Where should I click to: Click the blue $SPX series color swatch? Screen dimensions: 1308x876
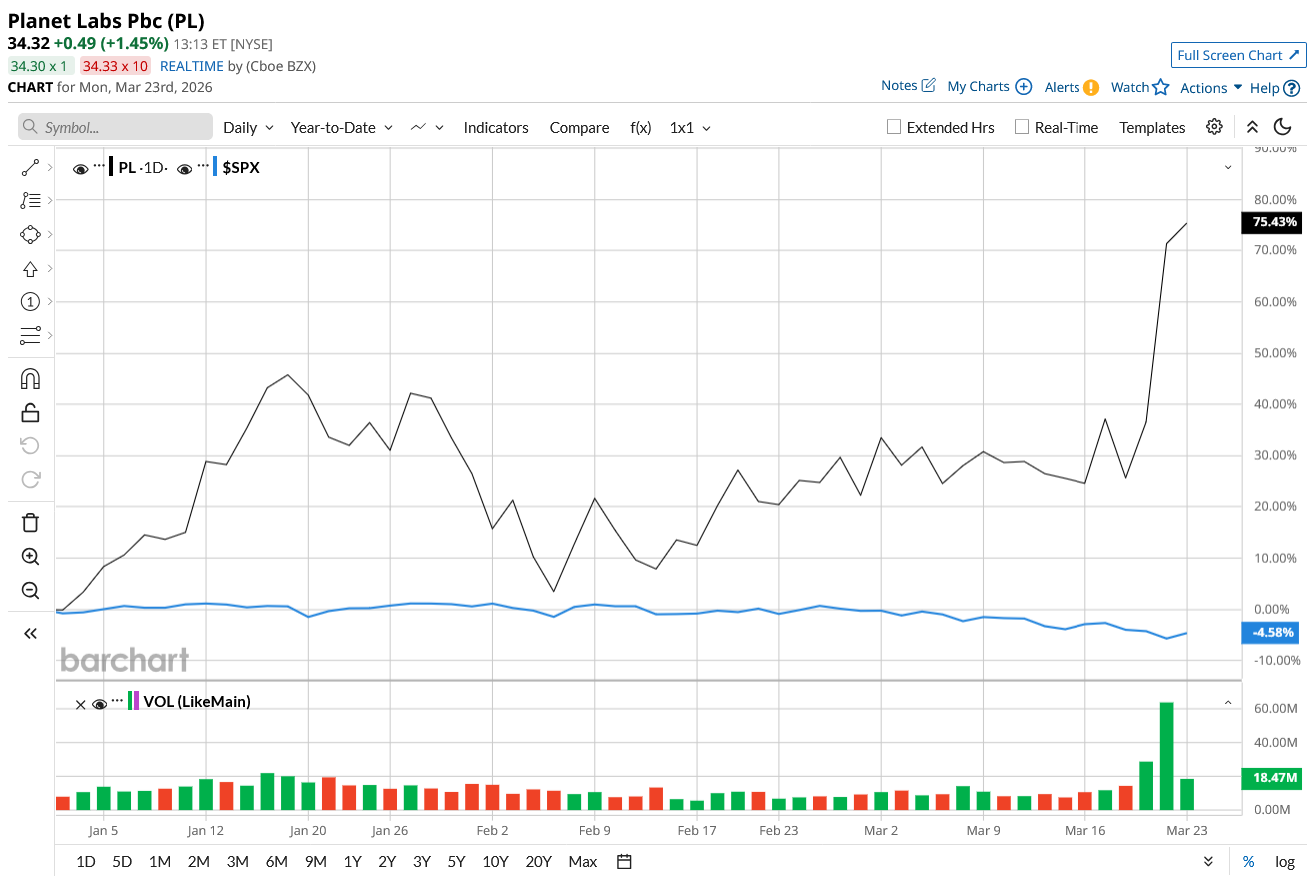(x=215, y=167)
